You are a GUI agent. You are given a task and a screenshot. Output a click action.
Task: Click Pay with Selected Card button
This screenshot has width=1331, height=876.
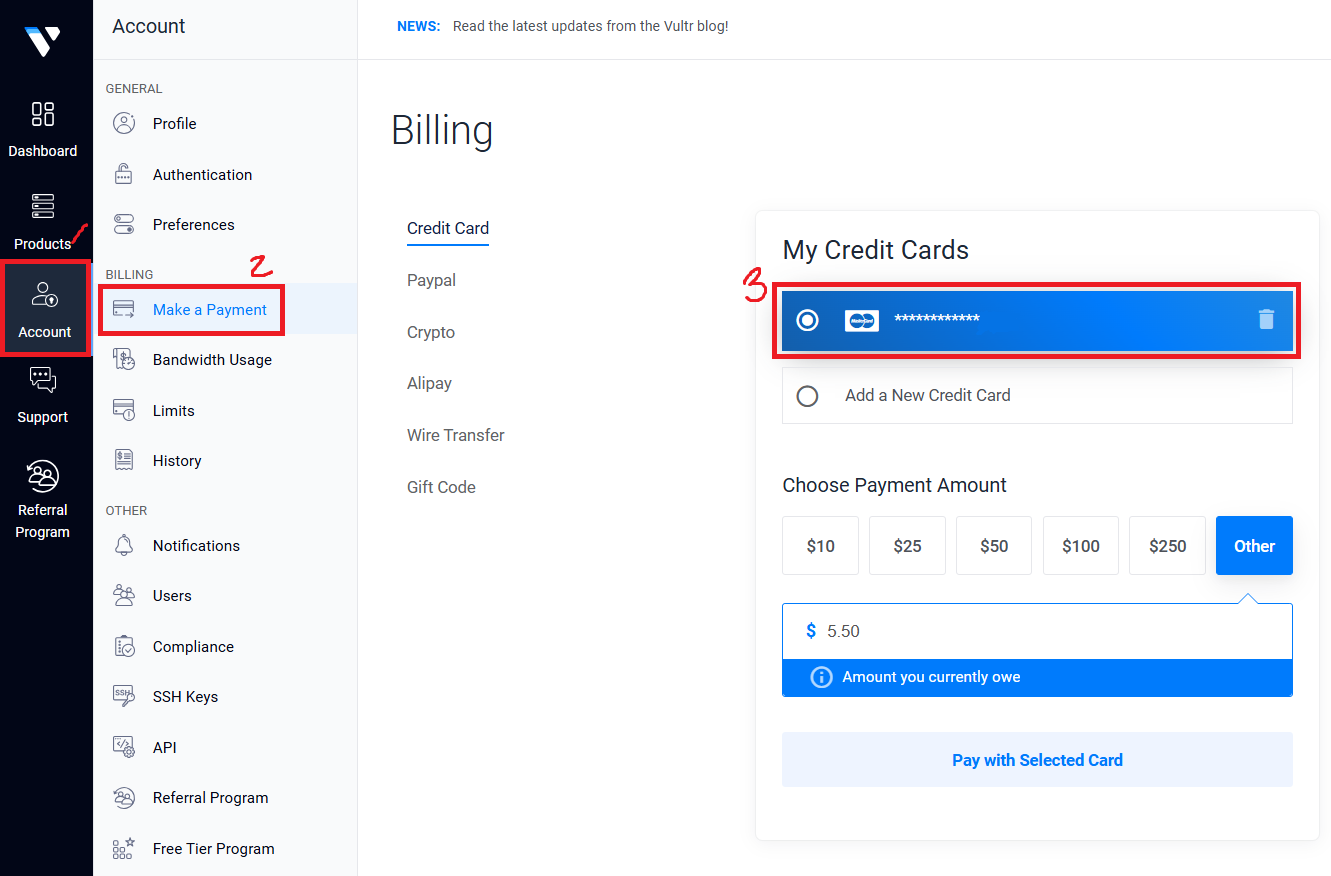click(x=1037, y=760)
